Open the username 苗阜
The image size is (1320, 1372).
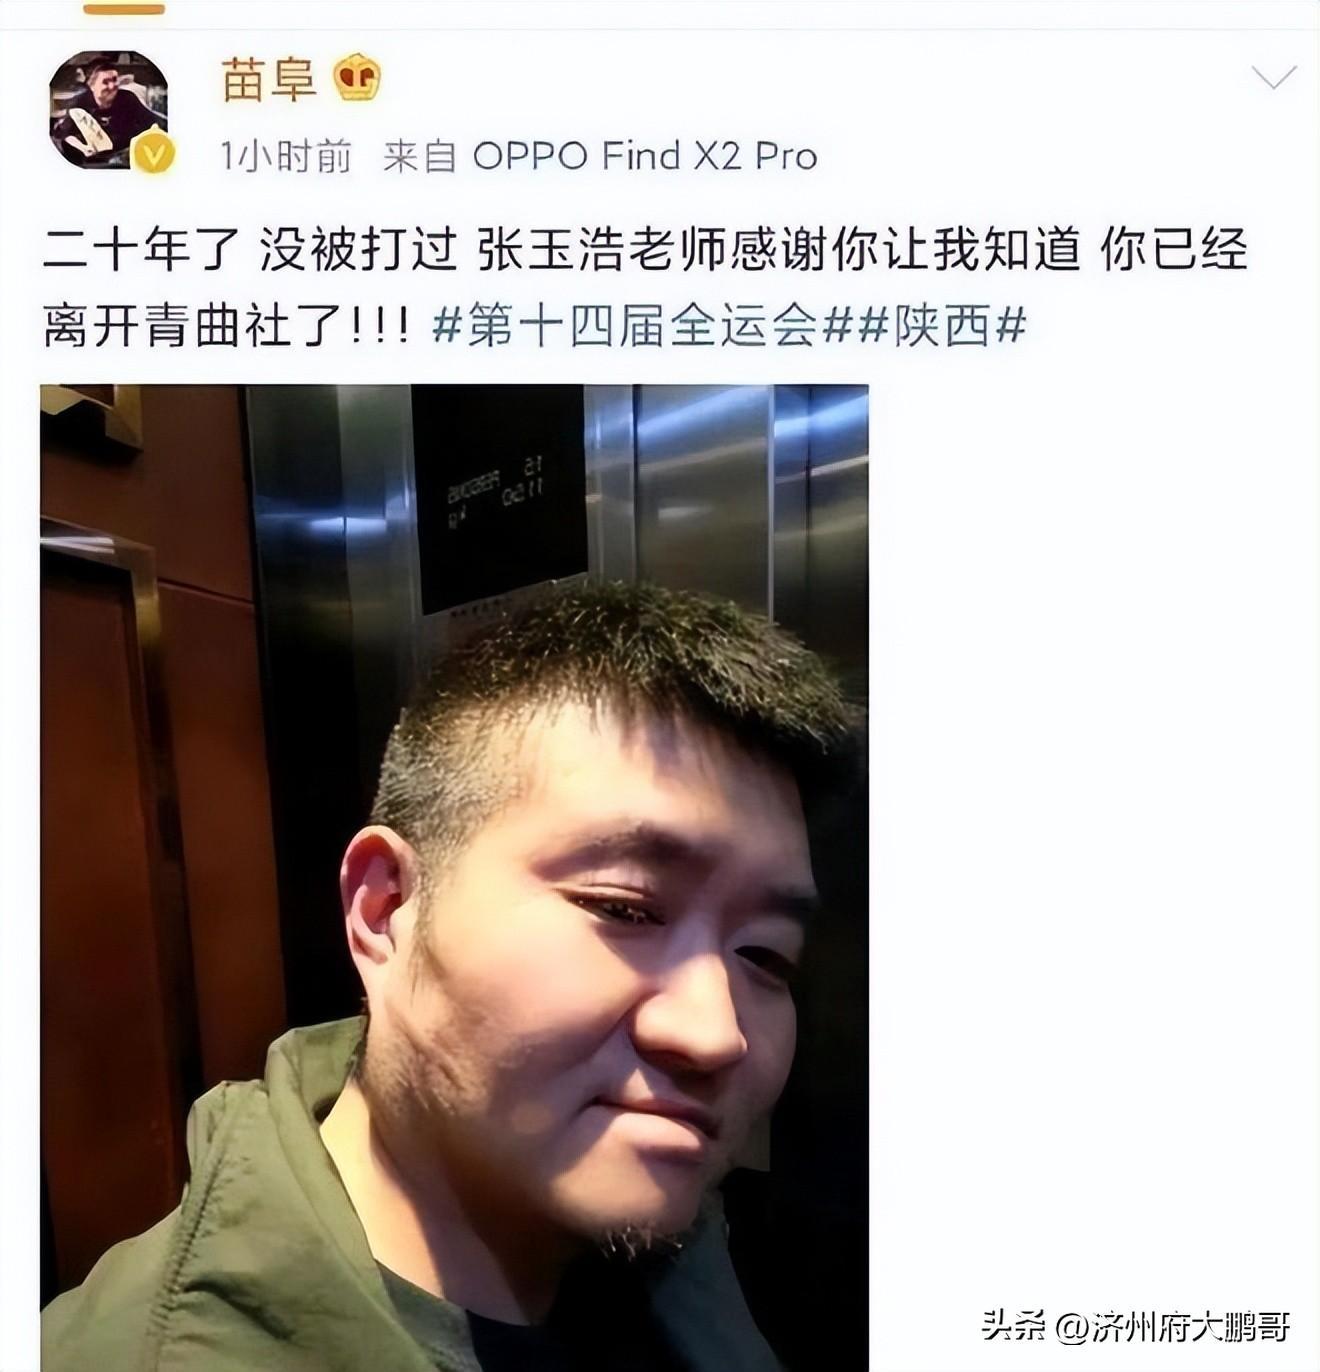click(x=268, y=79)
